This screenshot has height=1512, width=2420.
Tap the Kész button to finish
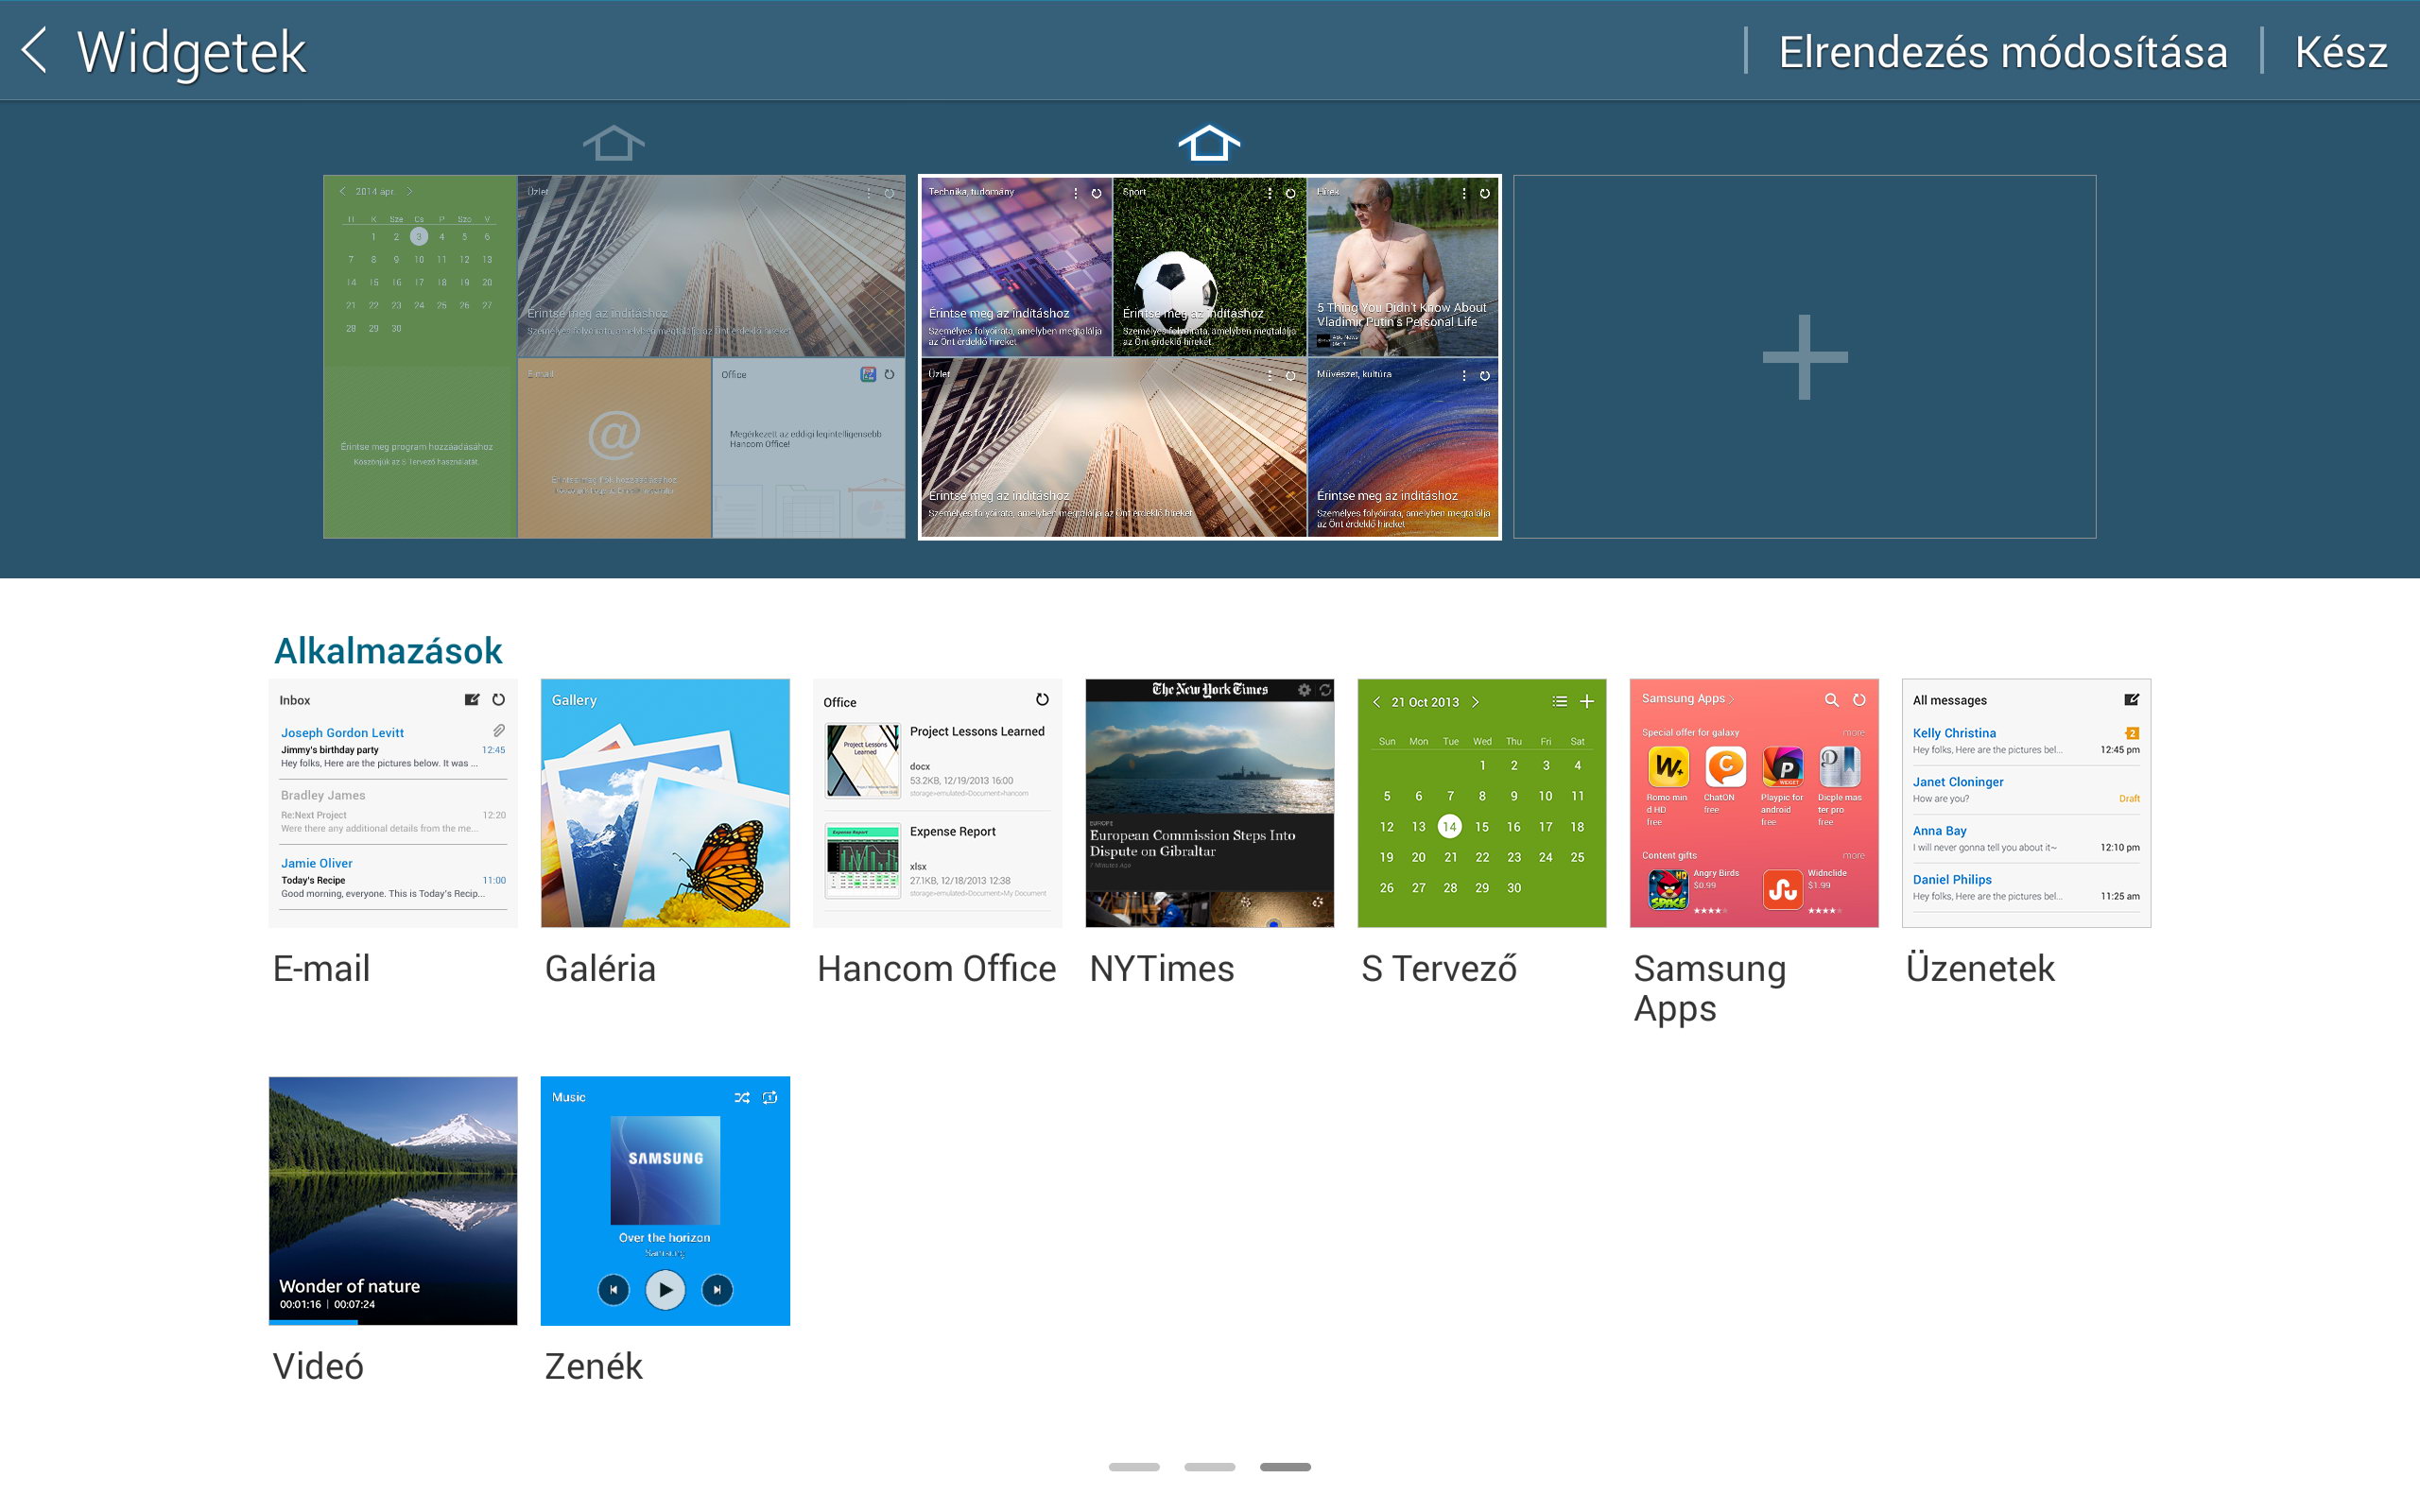coord(2341,52)
